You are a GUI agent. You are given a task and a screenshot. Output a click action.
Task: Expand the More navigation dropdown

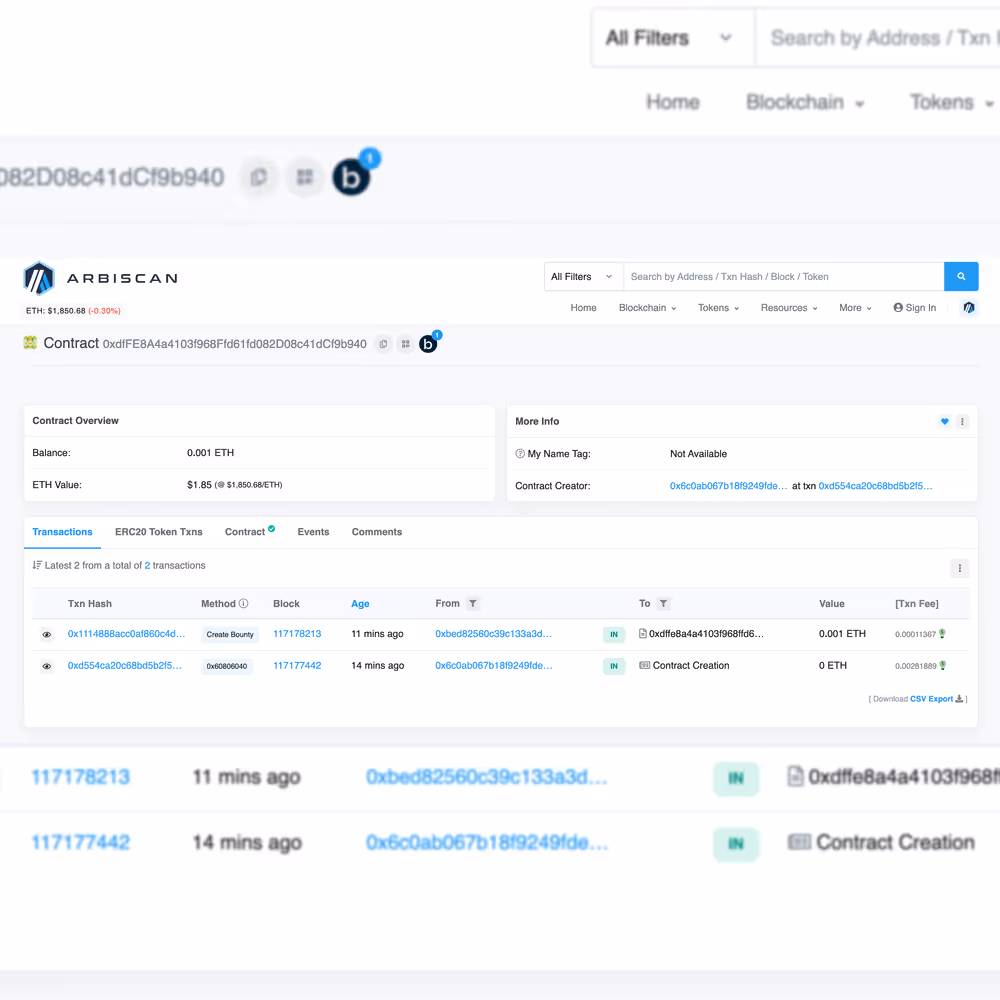(x=855, y=308)
